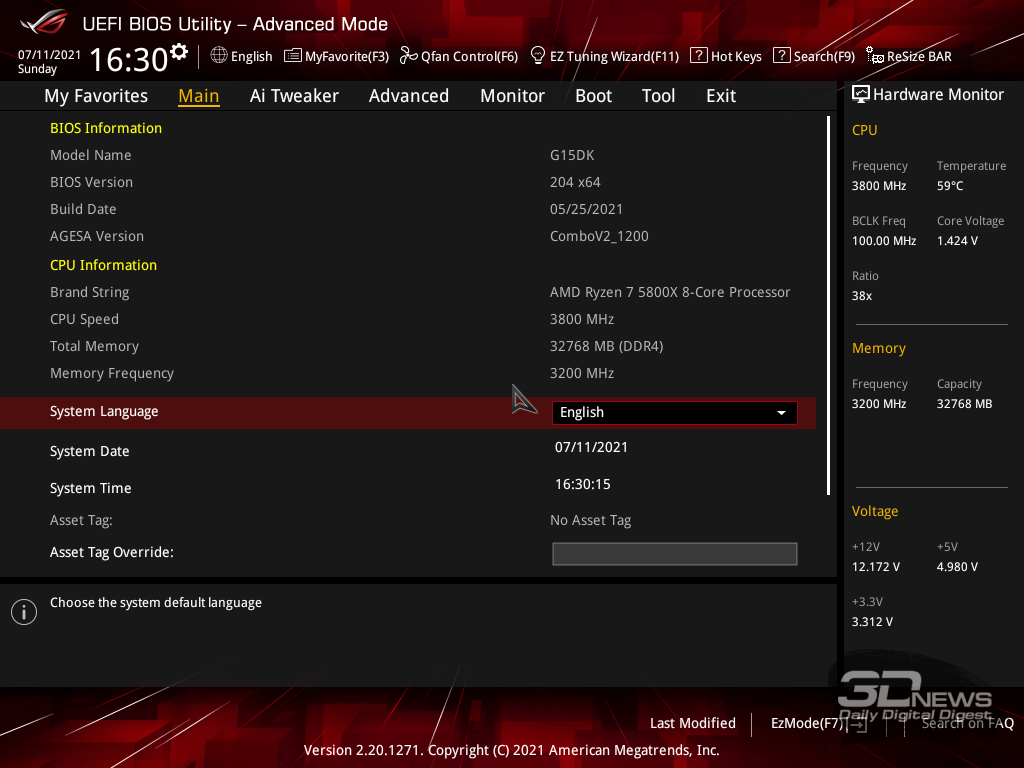Screen dimensions: 1024x768
Task: Open Hot Keys question mark icon
Action: click(x=698, y=56)
